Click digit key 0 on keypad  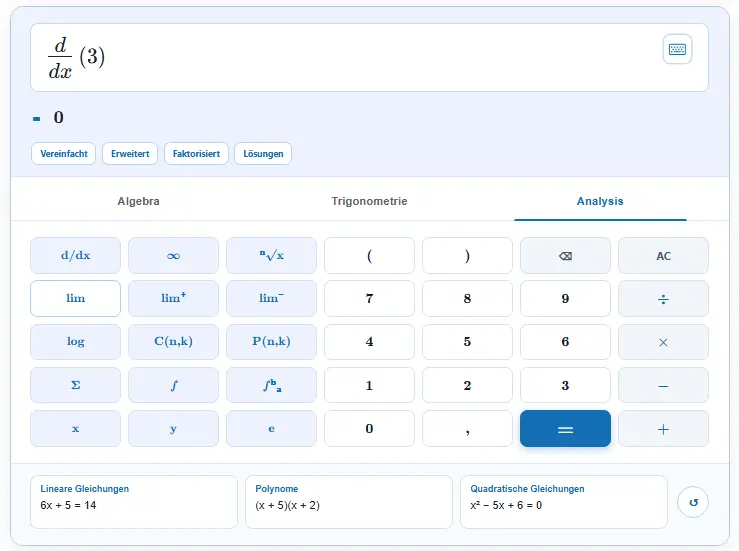[370, 428]
